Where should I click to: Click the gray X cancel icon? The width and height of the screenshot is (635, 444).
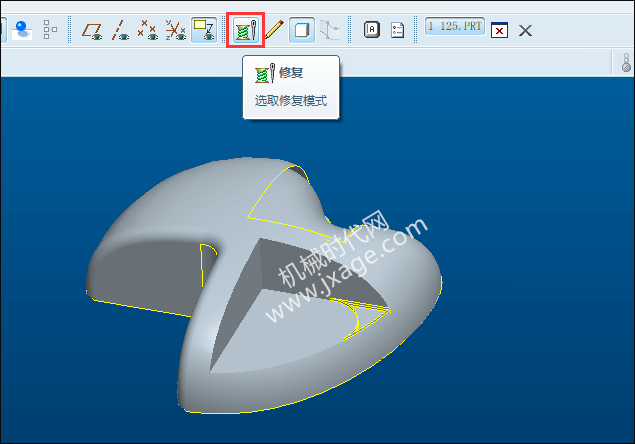tap(525, 30)
